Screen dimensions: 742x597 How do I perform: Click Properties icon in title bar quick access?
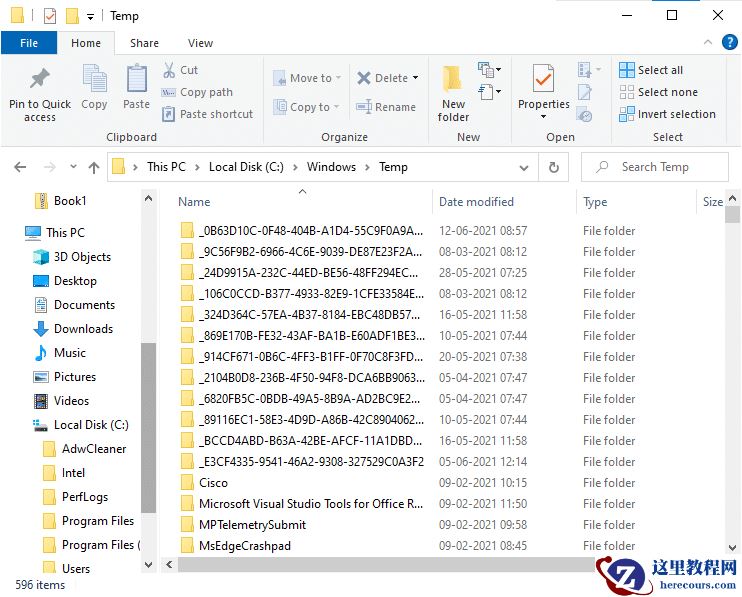click(x=50, y=16)
